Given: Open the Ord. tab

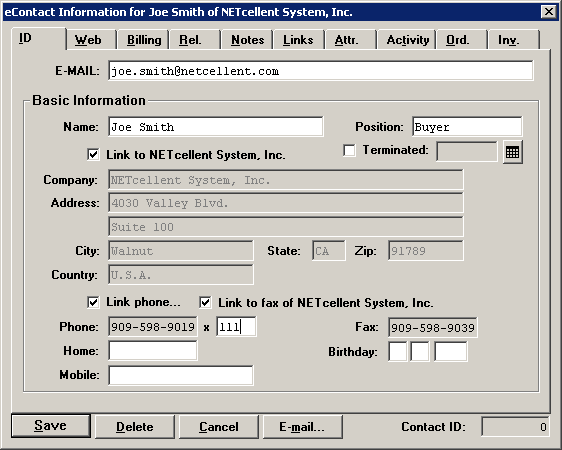Looking at the screenshot, I should (x=461, y=40).
